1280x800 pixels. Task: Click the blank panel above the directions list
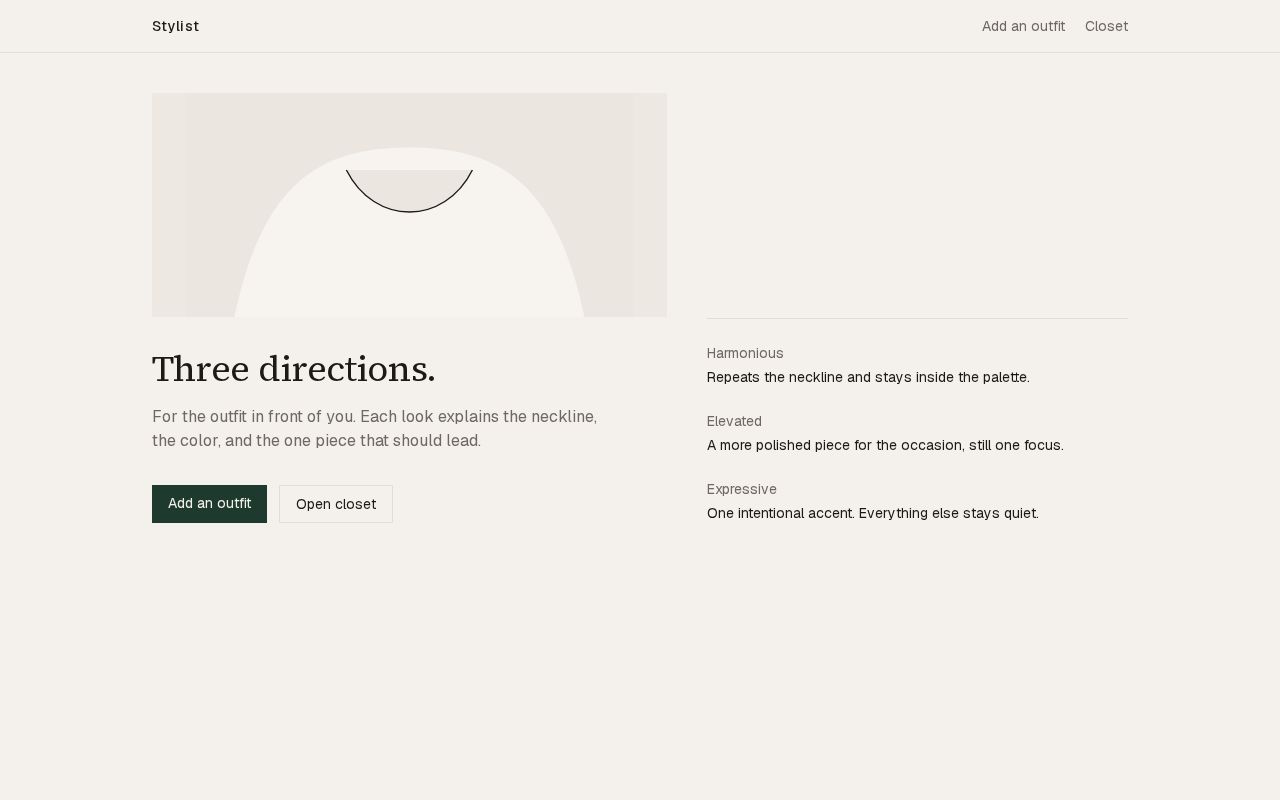917,205
